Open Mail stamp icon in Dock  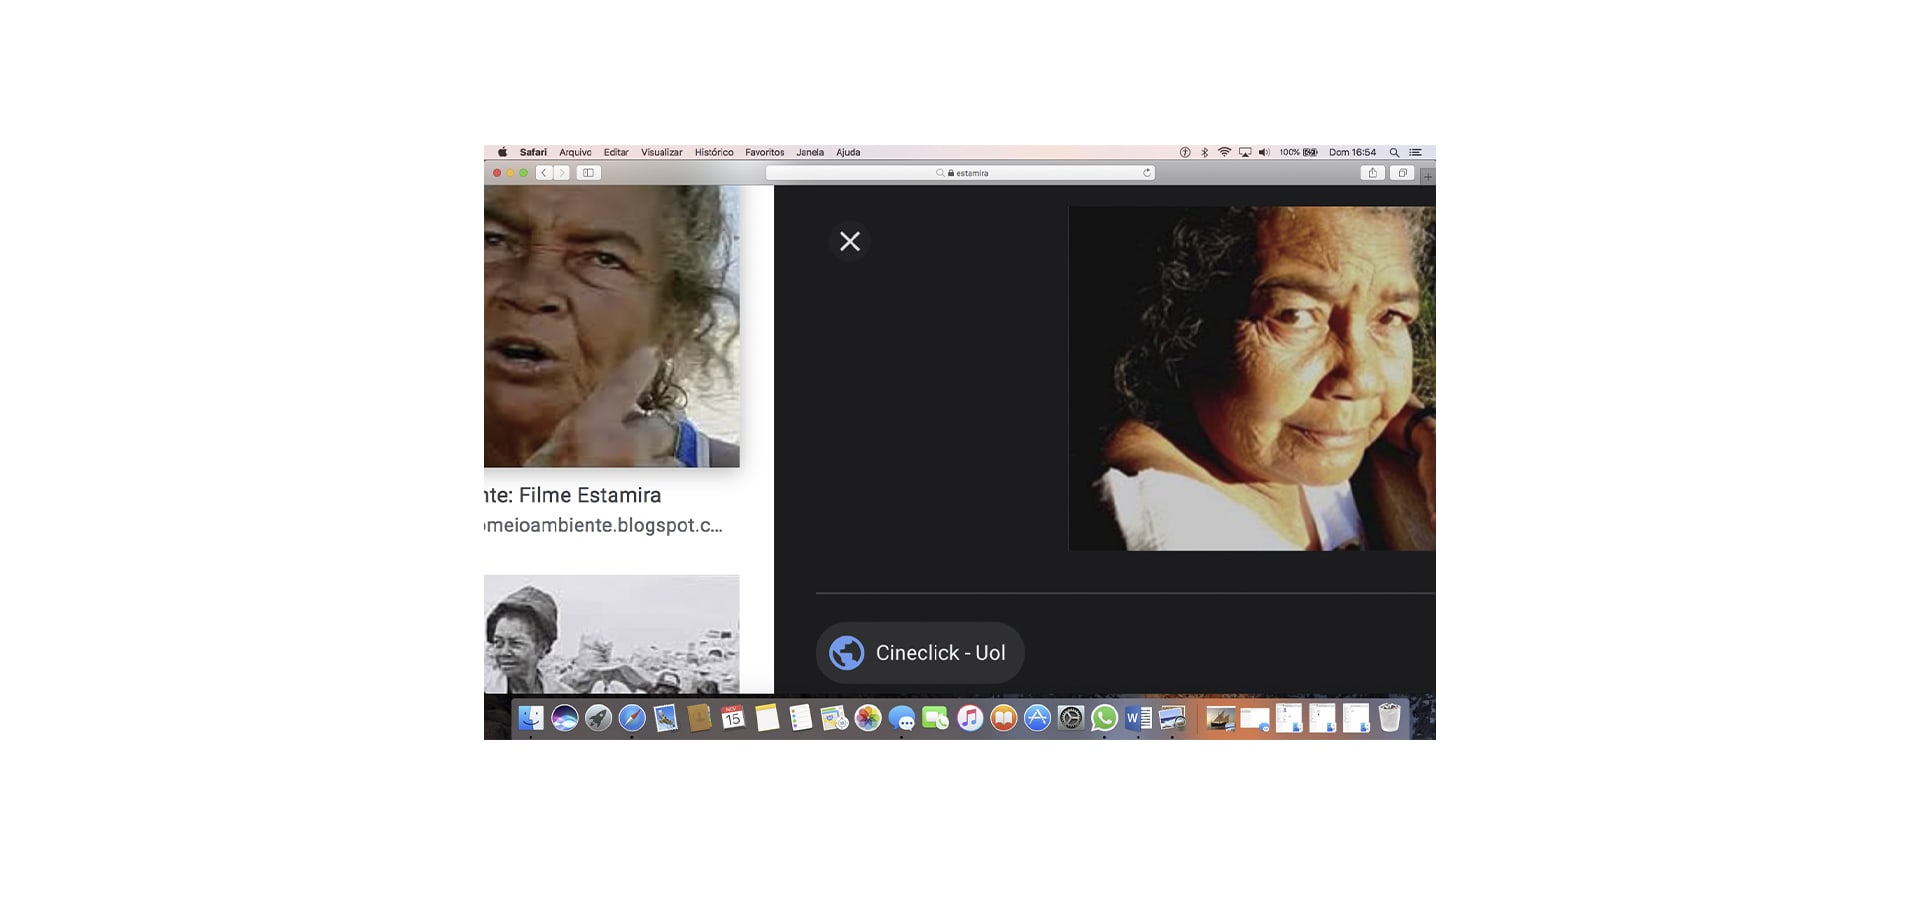point(666,718)
